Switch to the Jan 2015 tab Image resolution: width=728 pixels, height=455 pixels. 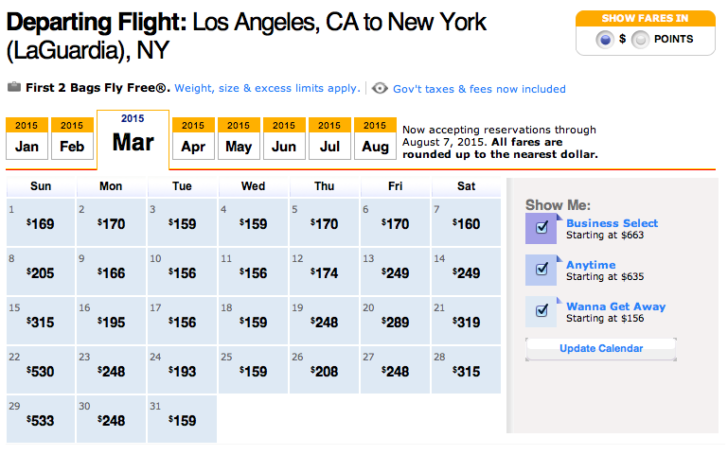[x=26, y=138]
